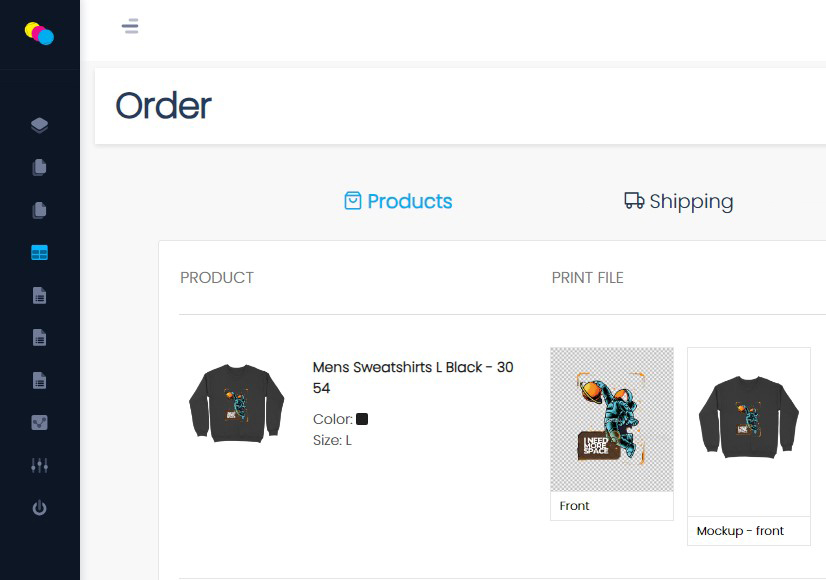The width and height of the screenshot is (826, 580).
Task: Click the product sweatshirt thumbnail image
Action: pos(236,402)
